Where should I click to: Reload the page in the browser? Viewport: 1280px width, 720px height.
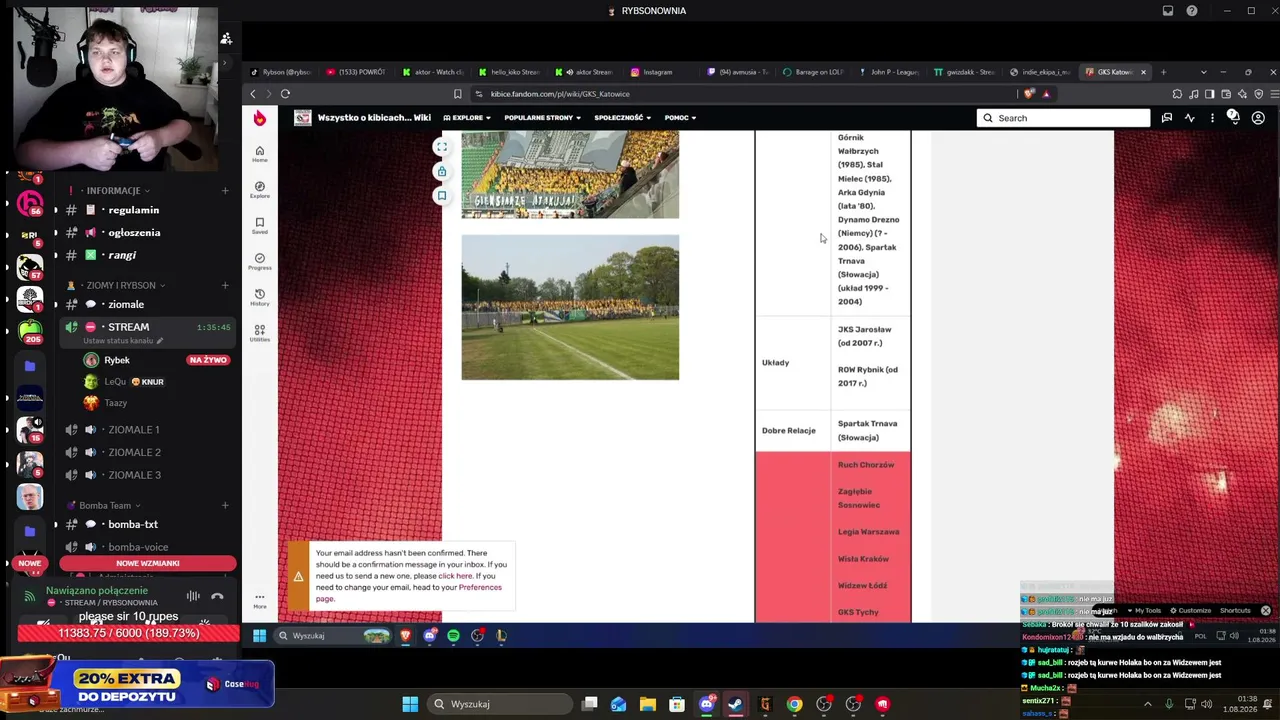click(285, 94)
